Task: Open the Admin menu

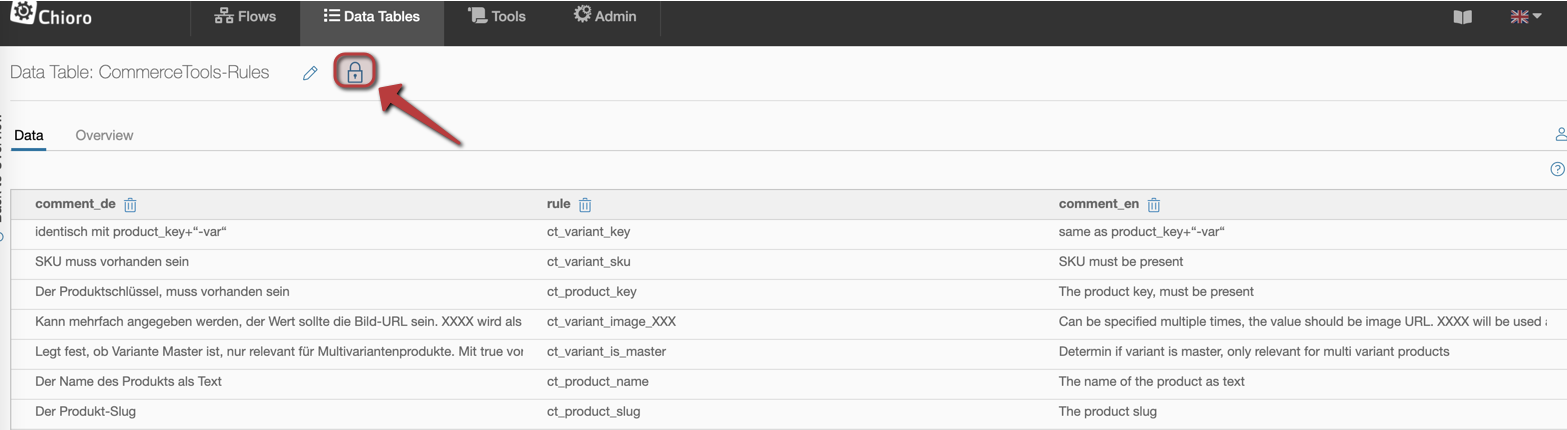Action: (604, 16)
